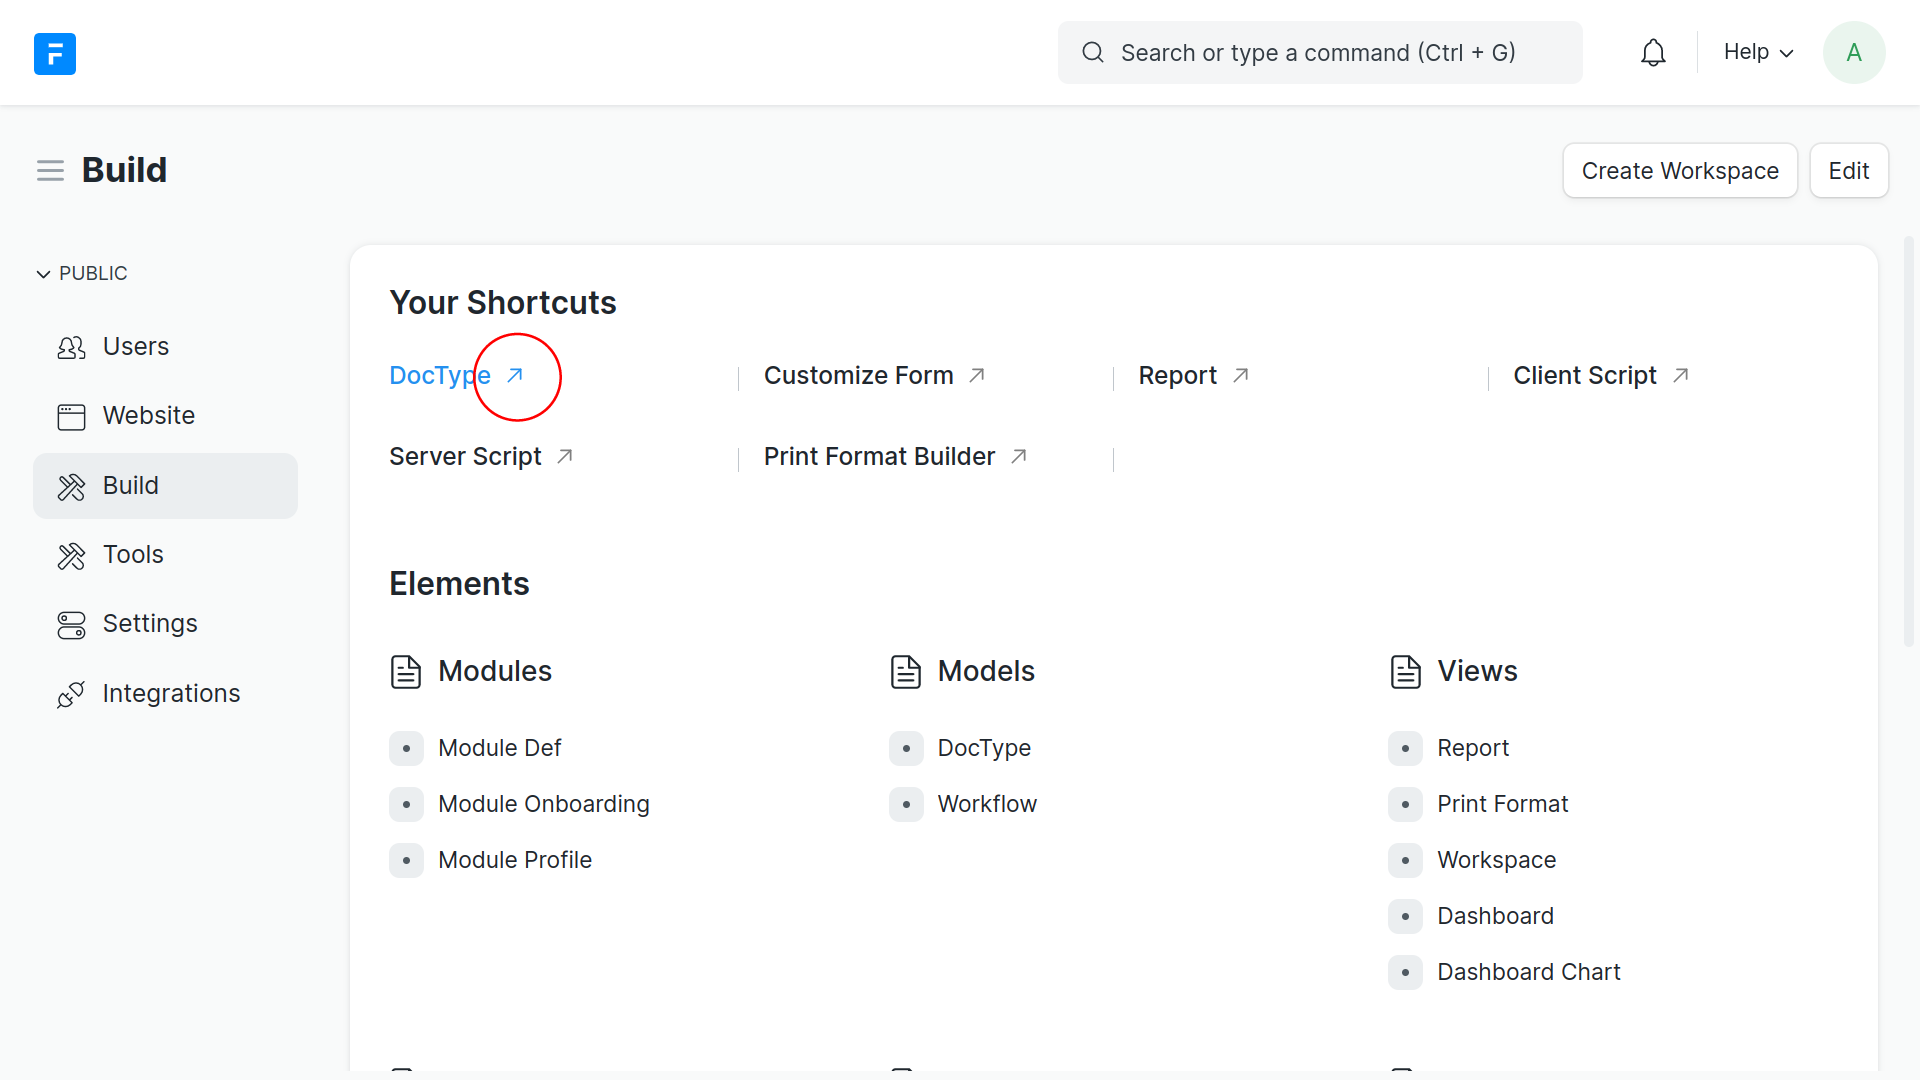Click the Create Workspace button
The image size is (1920, 1080).
[1679, 171]
